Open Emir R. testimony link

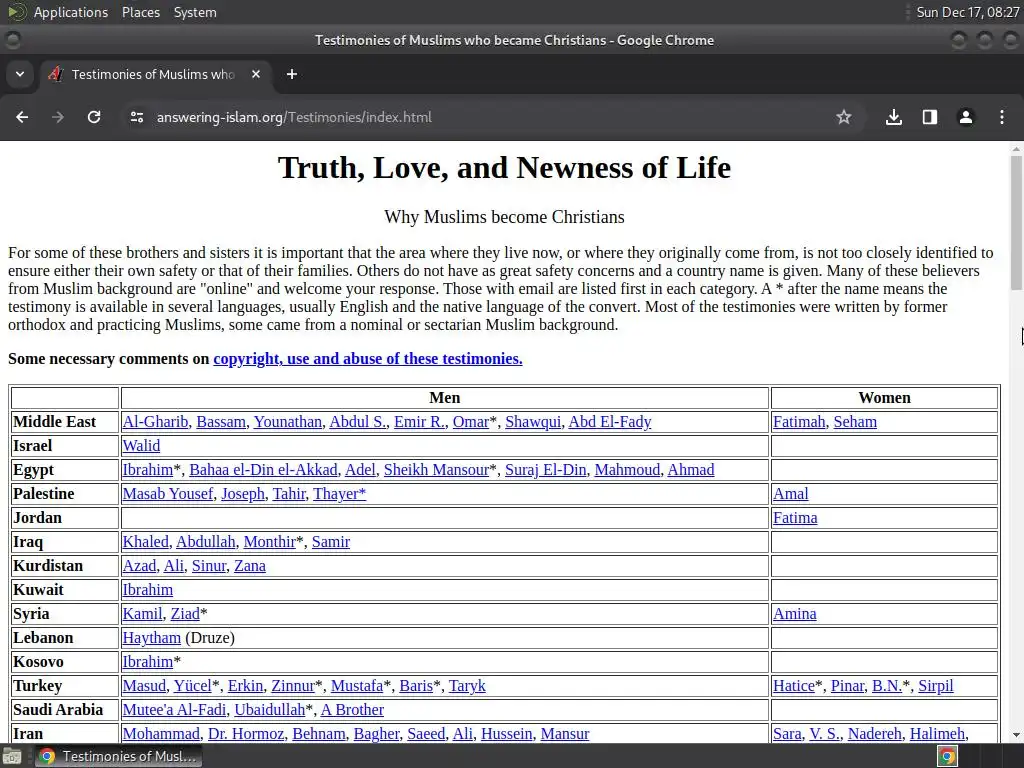pos(419,422)
